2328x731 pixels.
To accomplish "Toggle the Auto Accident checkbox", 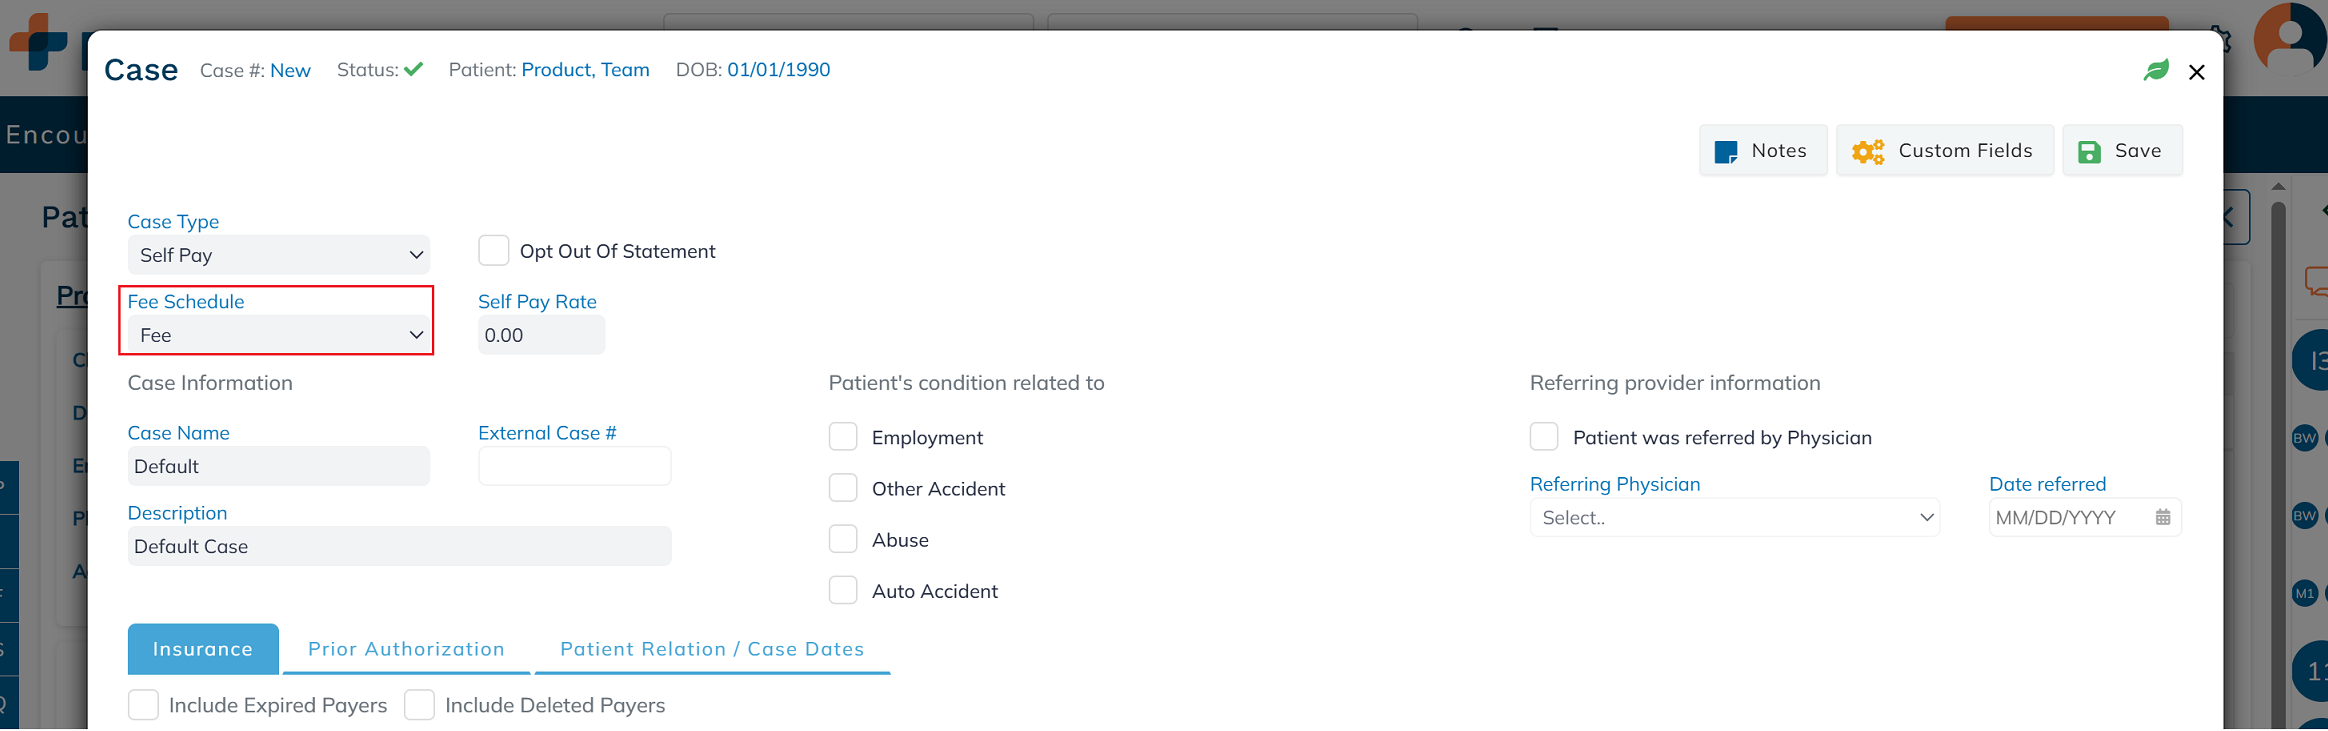I will tap(843, 590).
